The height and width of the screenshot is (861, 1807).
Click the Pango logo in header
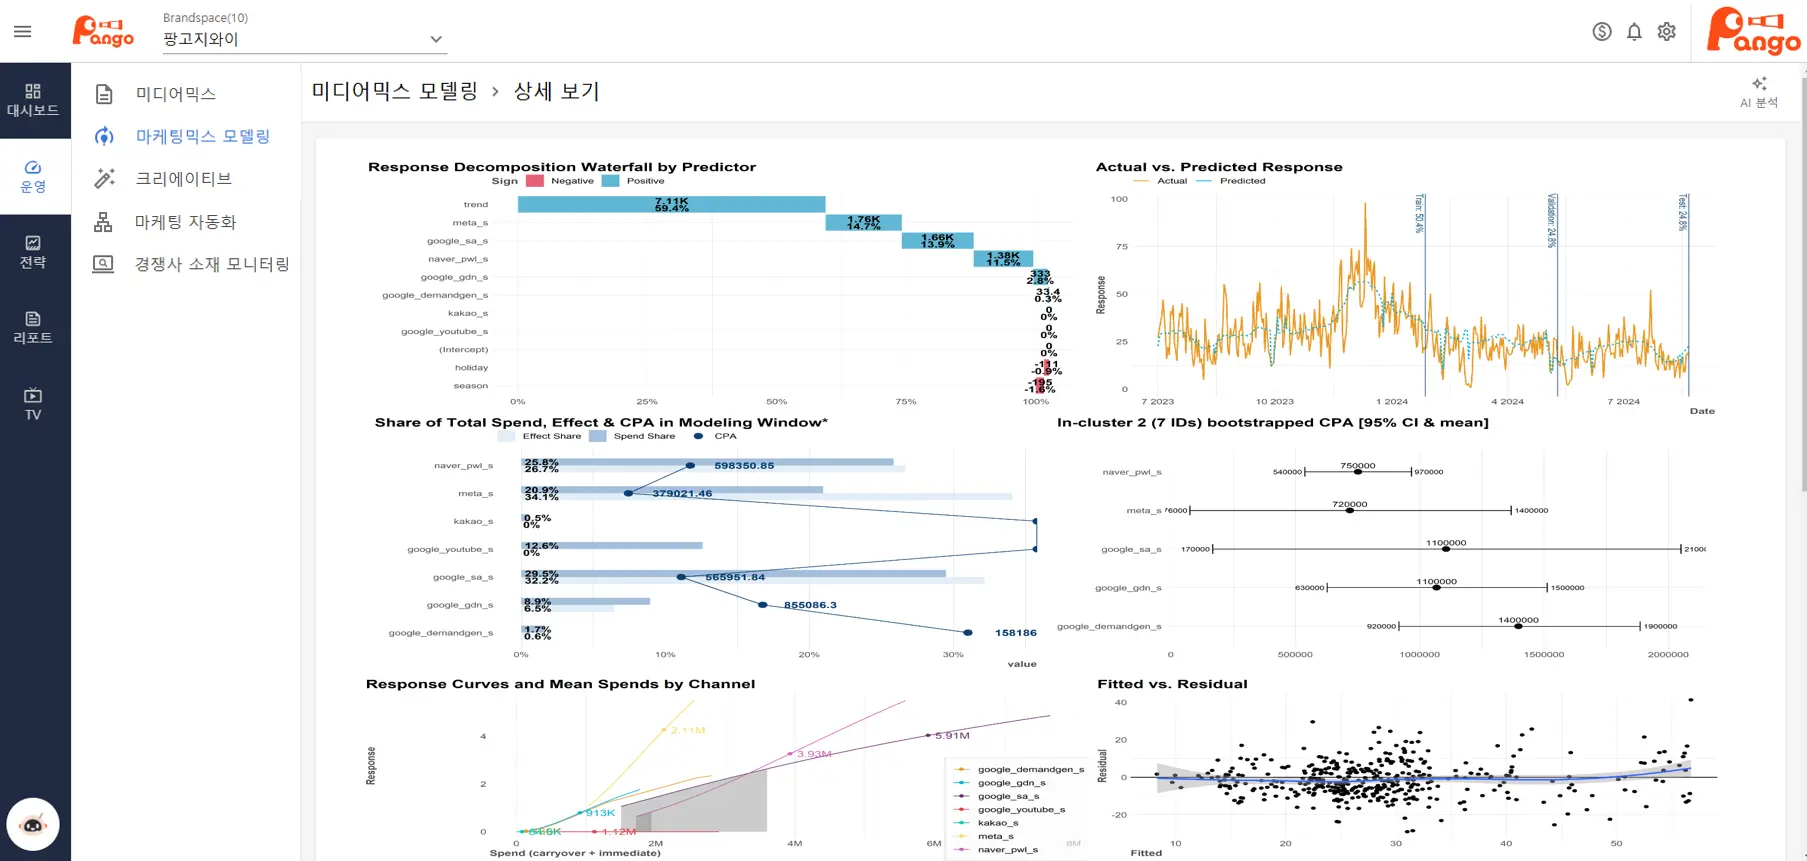(x=103, y=32)
